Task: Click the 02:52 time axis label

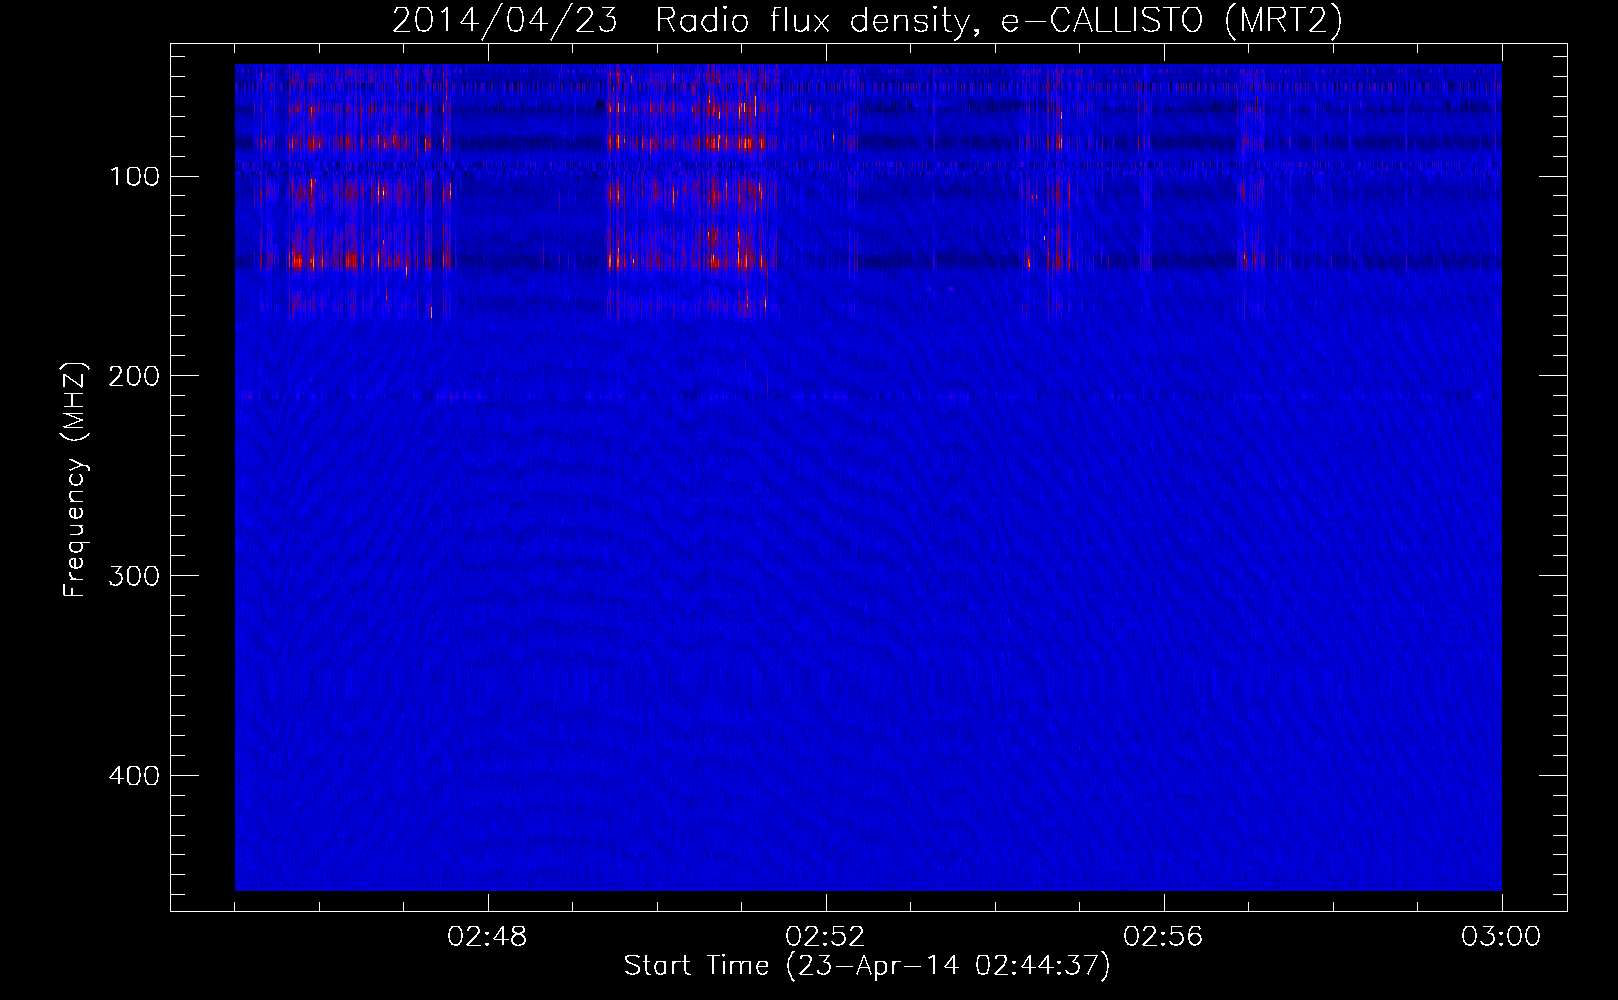Action: pos(825,937)
